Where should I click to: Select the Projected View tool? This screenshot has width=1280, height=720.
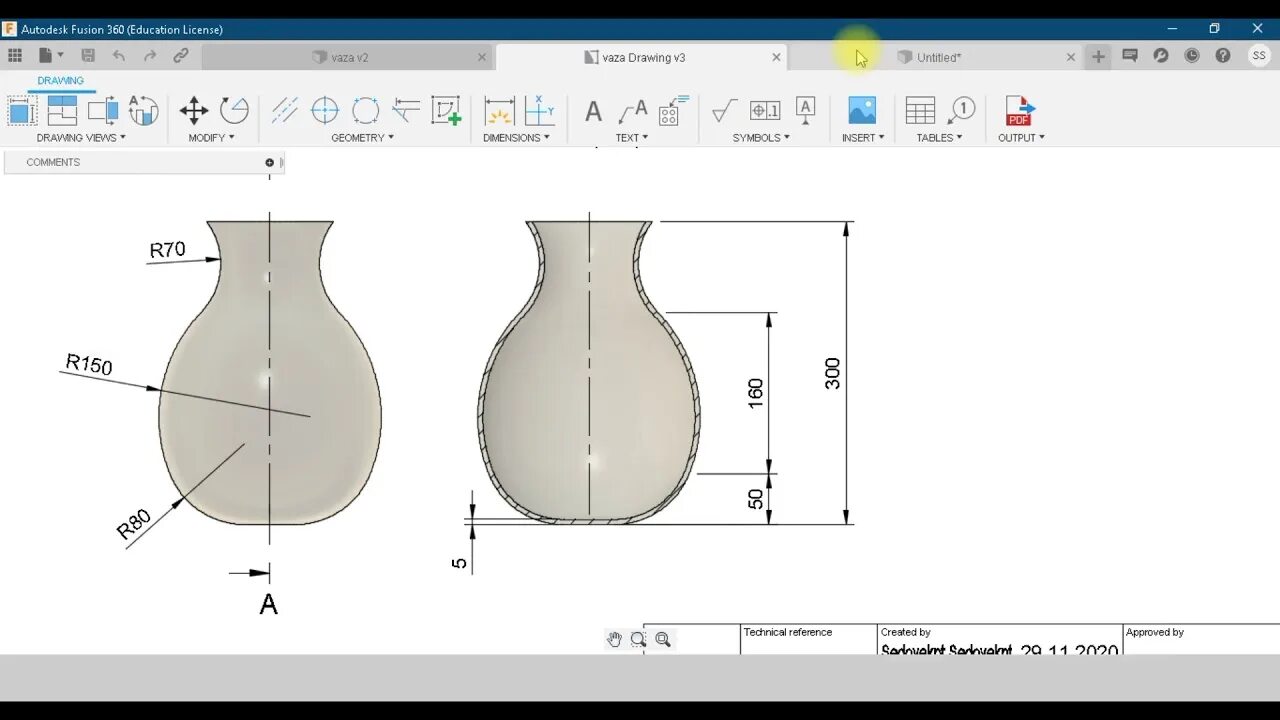62,110
